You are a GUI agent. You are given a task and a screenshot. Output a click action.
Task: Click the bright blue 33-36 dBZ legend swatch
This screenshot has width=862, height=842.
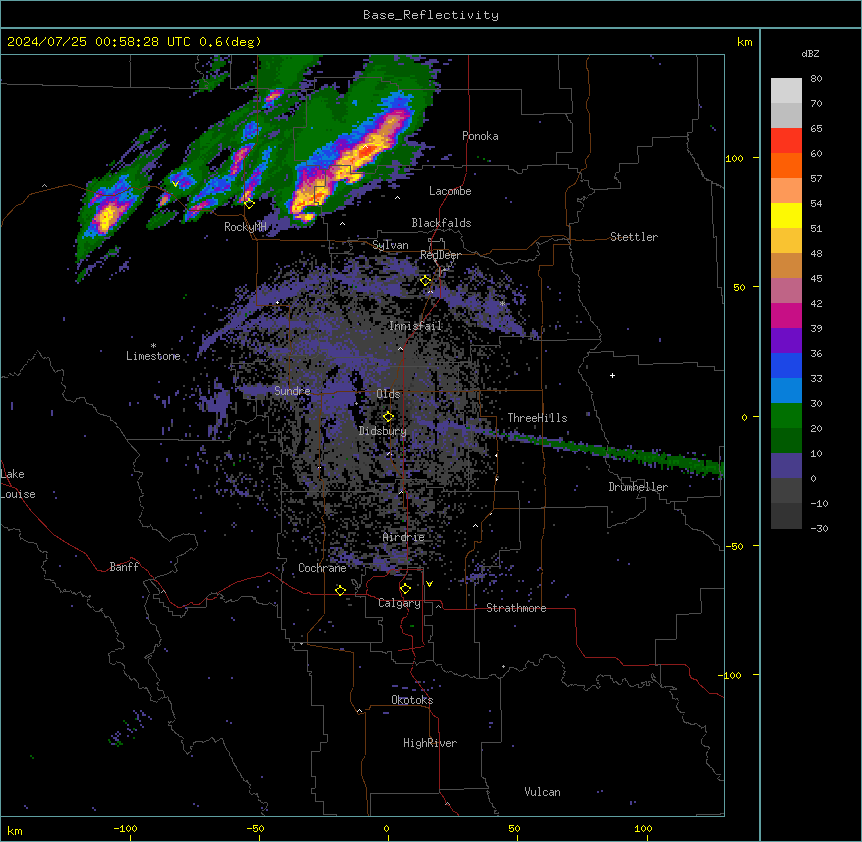[786, 366]
